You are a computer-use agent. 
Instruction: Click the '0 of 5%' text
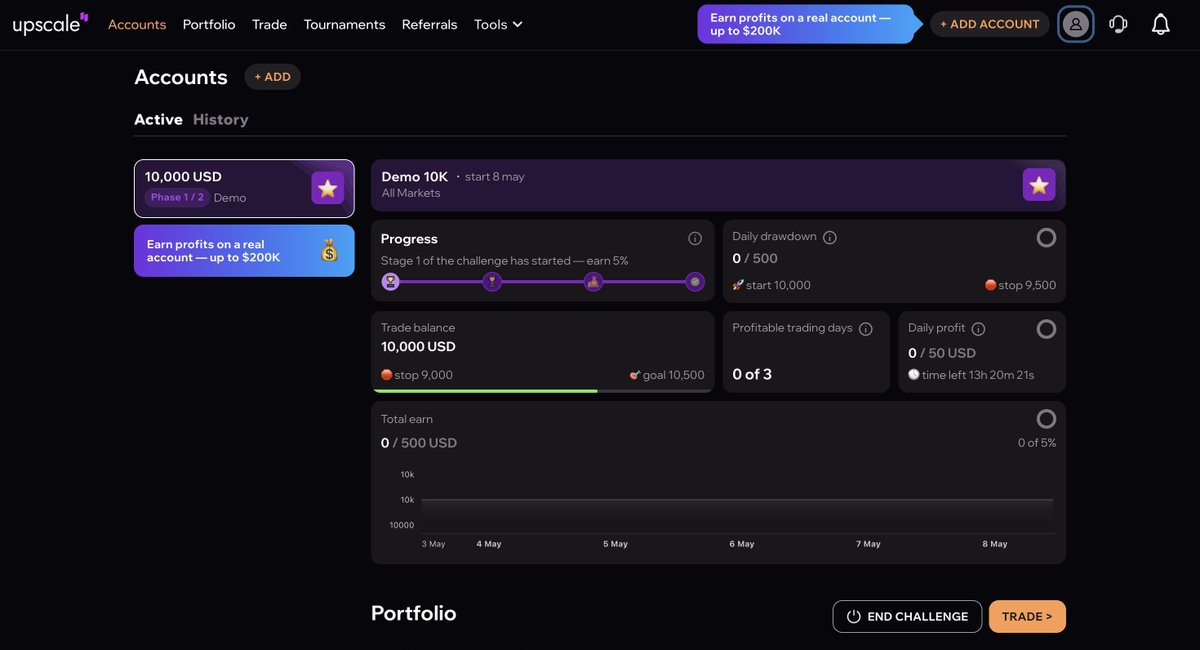click(x=1037, y=443)
